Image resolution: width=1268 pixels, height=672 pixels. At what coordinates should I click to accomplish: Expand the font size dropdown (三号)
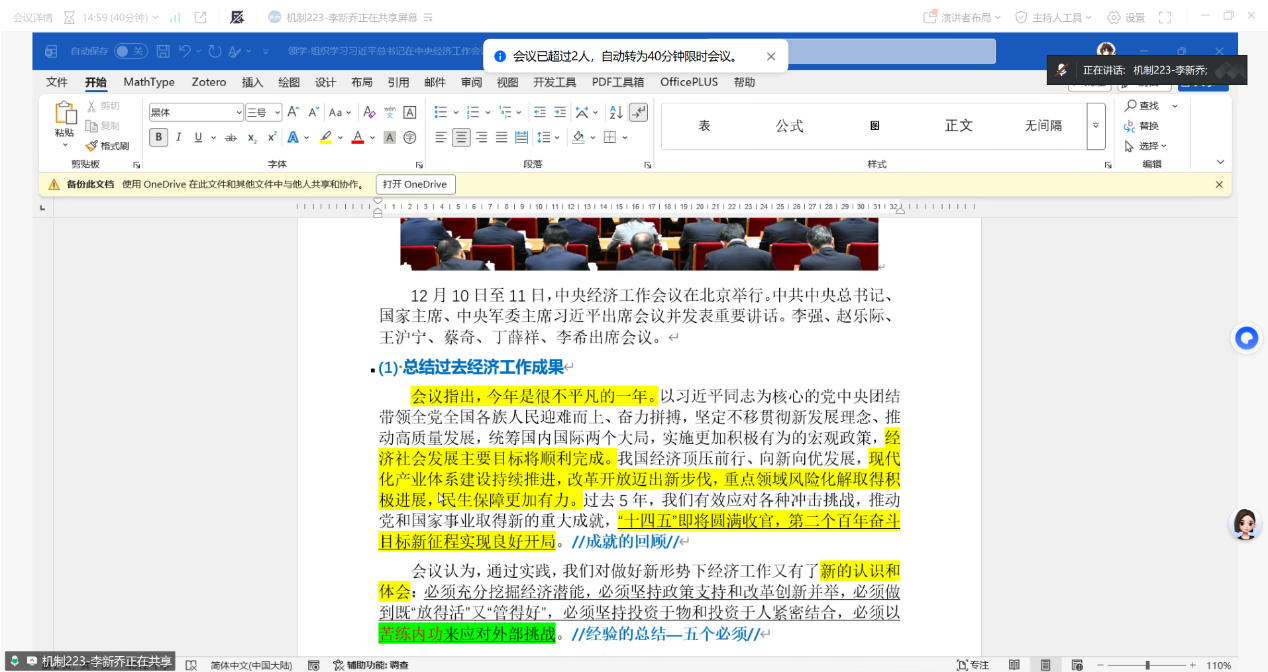[277, 113]
